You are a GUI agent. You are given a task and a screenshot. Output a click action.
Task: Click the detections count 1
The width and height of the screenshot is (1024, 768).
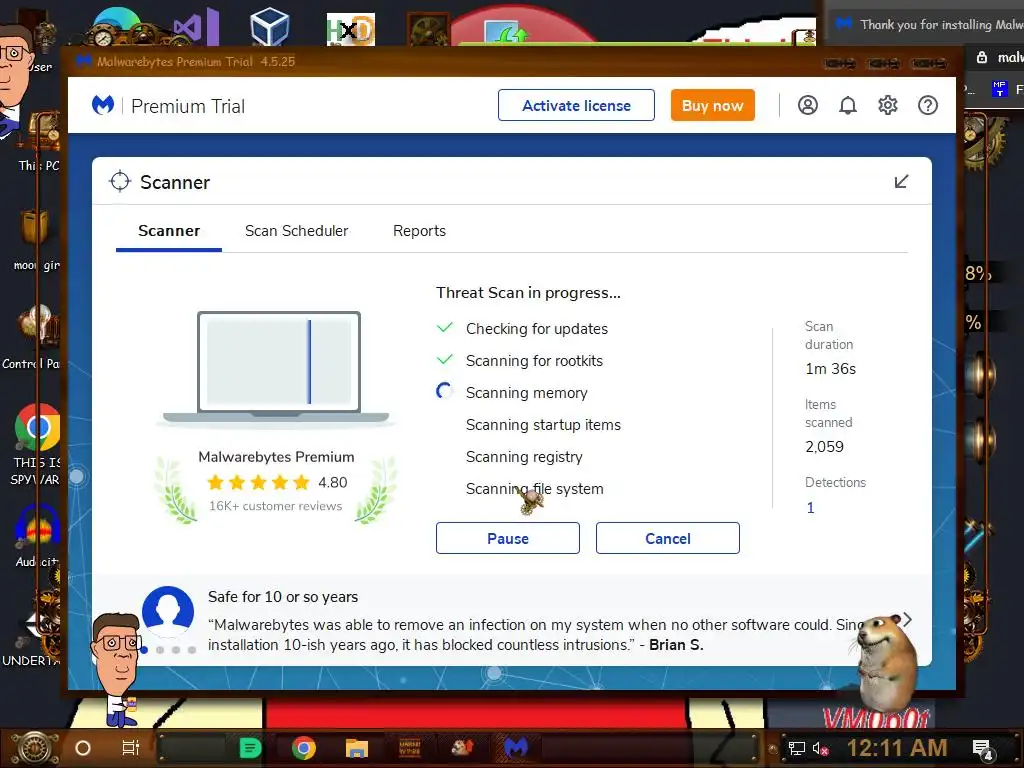tap(810, 508)
